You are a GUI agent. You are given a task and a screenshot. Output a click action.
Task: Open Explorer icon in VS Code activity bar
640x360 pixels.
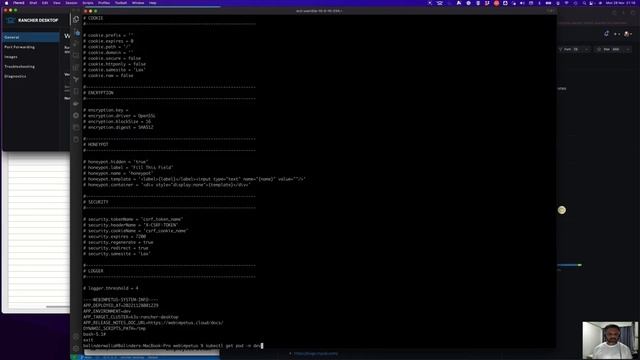coord(76,19)
